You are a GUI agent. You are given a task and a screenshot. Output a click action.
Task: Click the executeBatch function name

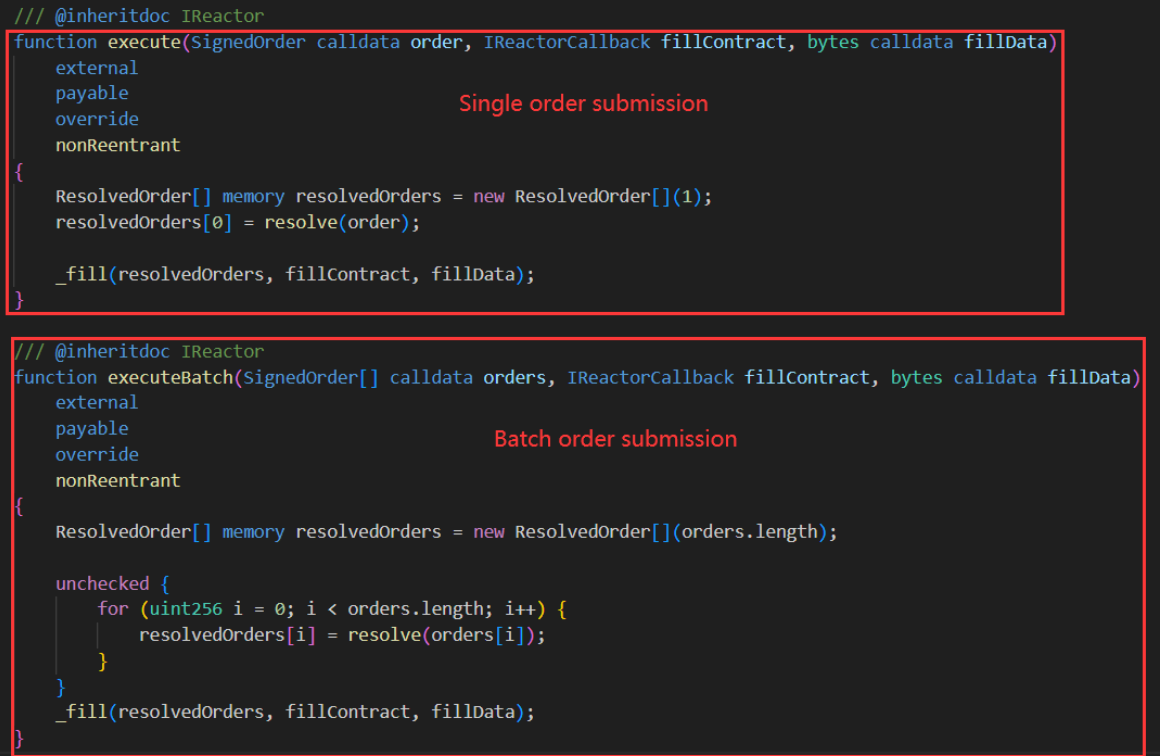[x=170, y=377]
